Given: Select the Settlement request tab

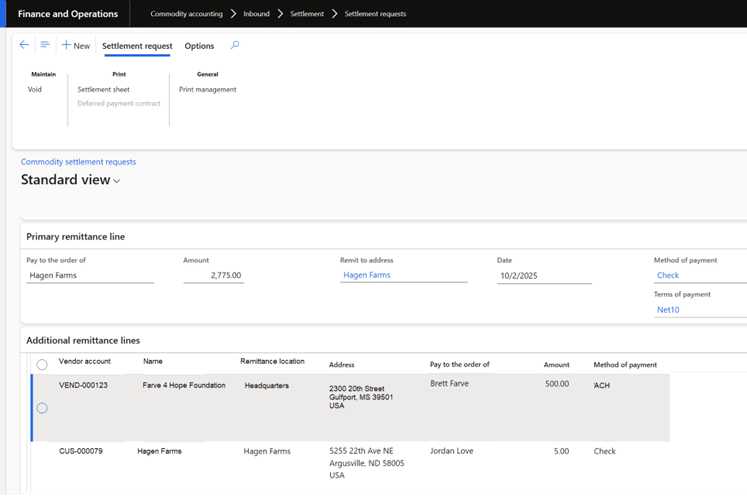Looking at the screenshot, I should pos(137,46).
